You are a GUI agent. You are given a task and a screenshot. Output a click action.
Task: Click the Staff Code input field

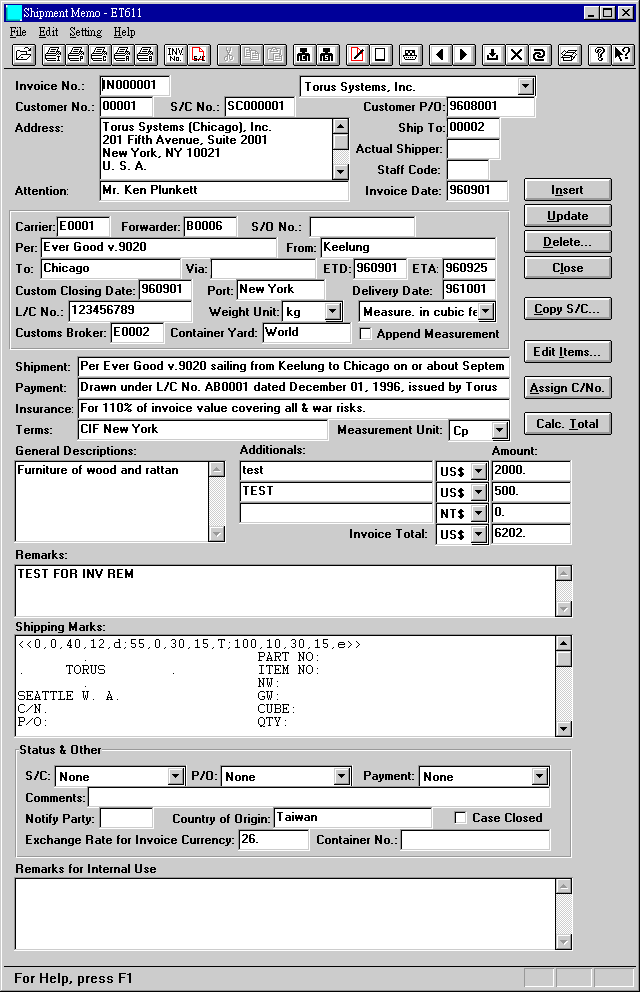tap(467, 170)
